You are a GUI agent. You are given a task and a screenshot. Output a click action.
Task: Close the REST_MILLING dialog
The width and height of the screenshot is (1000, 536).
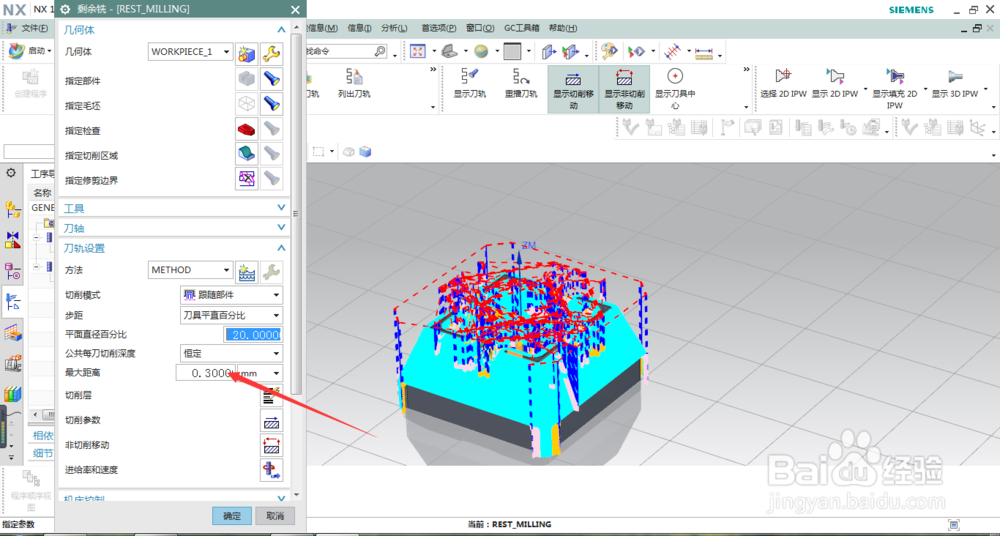pos(295,10)
